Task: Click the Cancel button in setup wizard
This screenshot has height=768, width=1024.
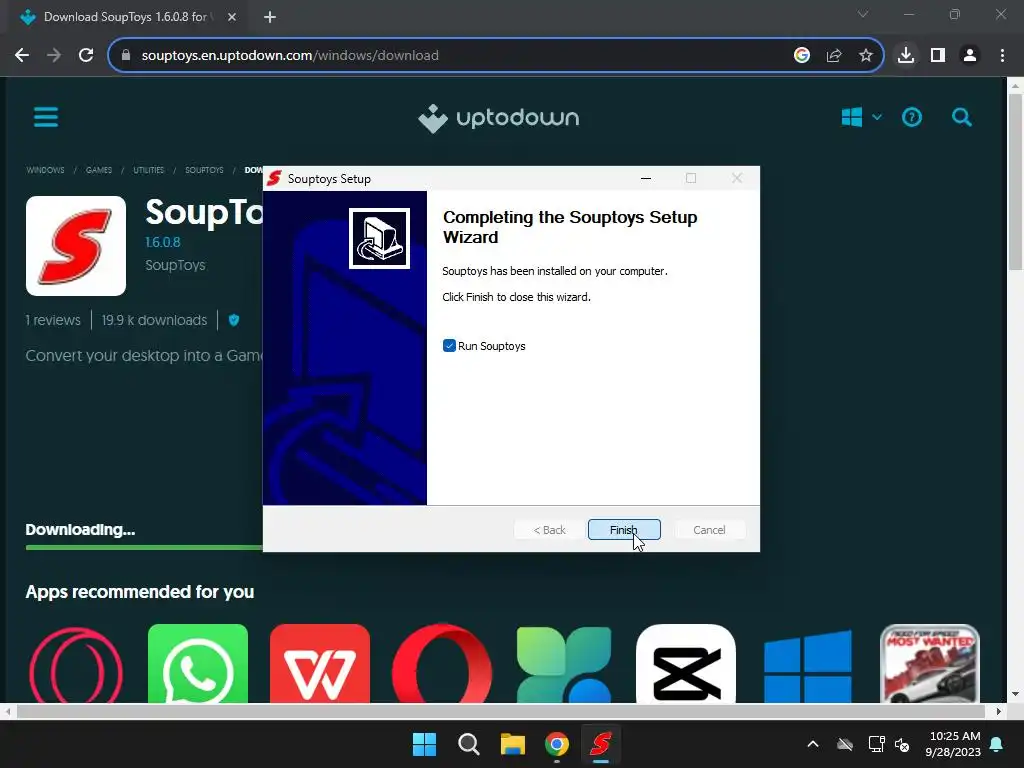Action: [x=709, y=530]
